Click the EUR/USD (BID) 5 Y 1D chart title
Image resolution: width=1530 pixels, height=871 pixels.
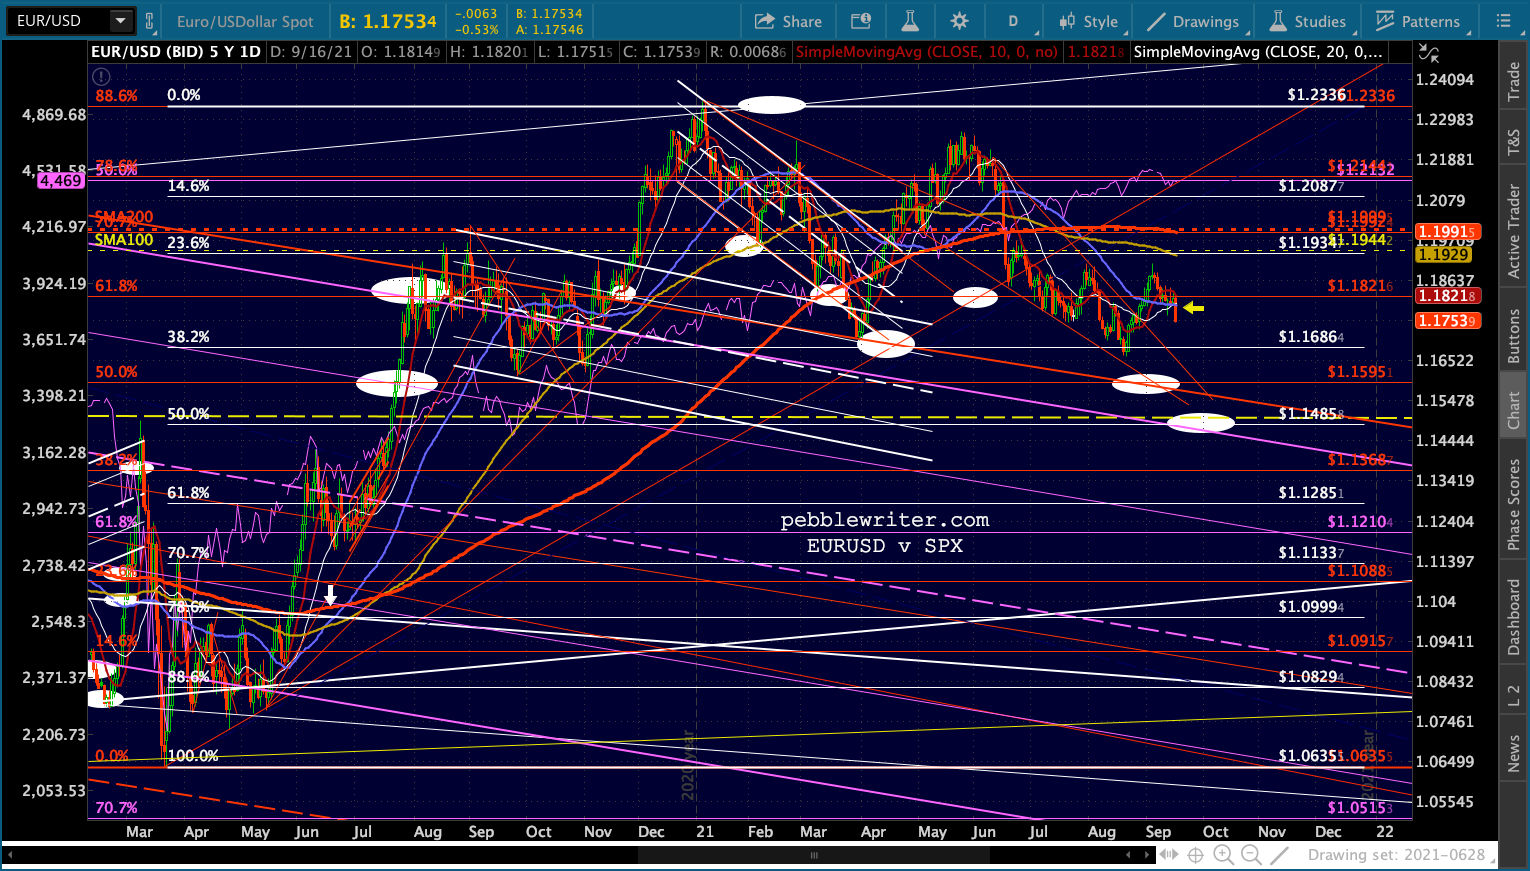point(177,52)
